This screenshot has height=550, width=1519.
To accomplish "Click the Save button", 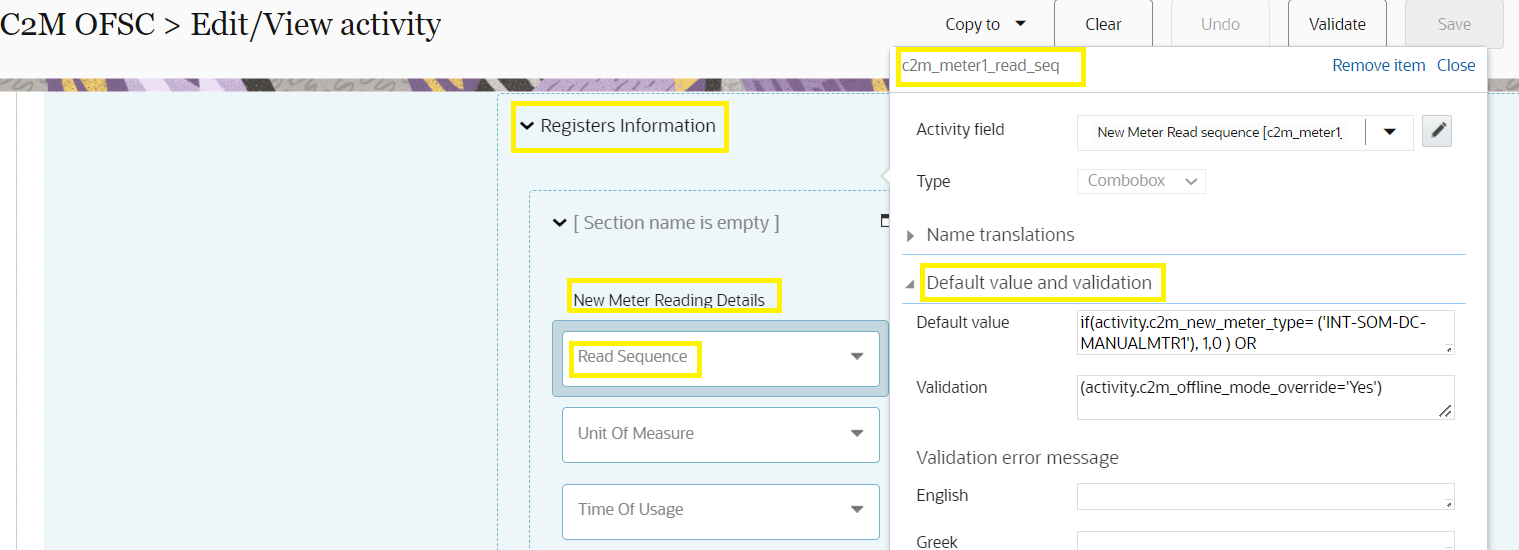I will point(1454,24).
